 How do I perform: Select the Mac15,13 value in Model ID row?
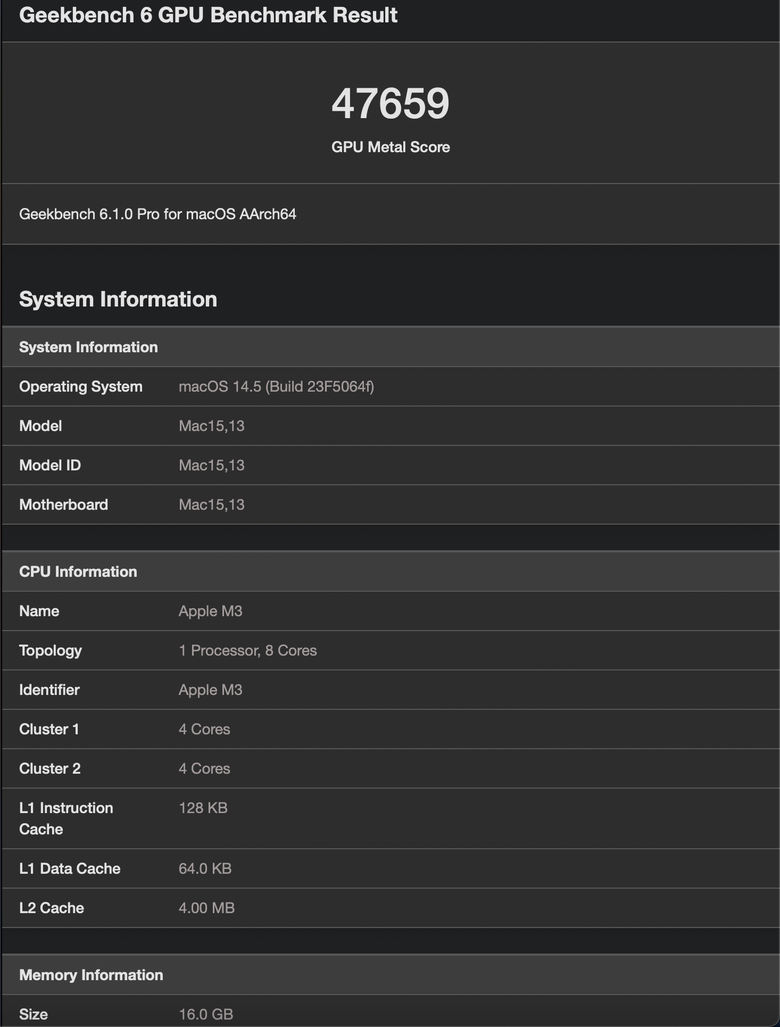coord(212,465)
